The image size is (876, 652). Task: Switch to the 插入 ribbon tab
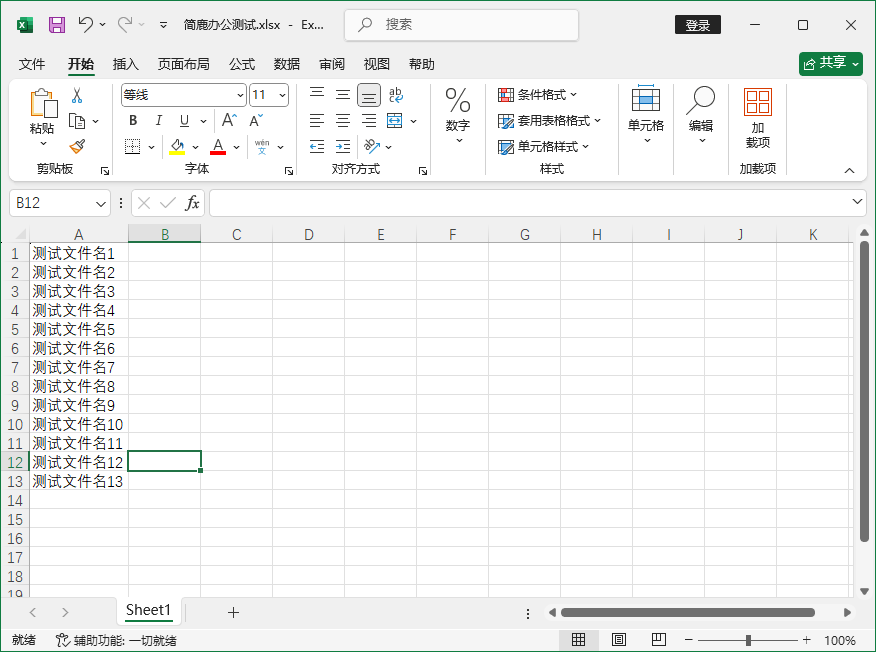pos(125,64)
